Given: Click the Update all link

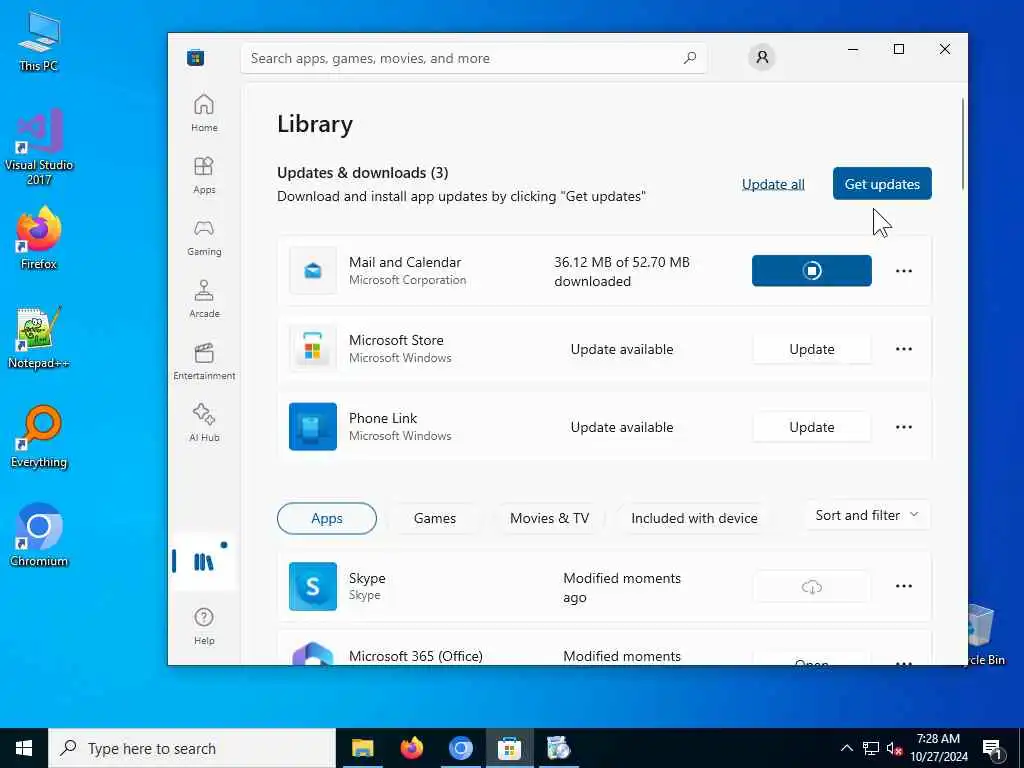Looking at the screenshot, I should 773,184.
